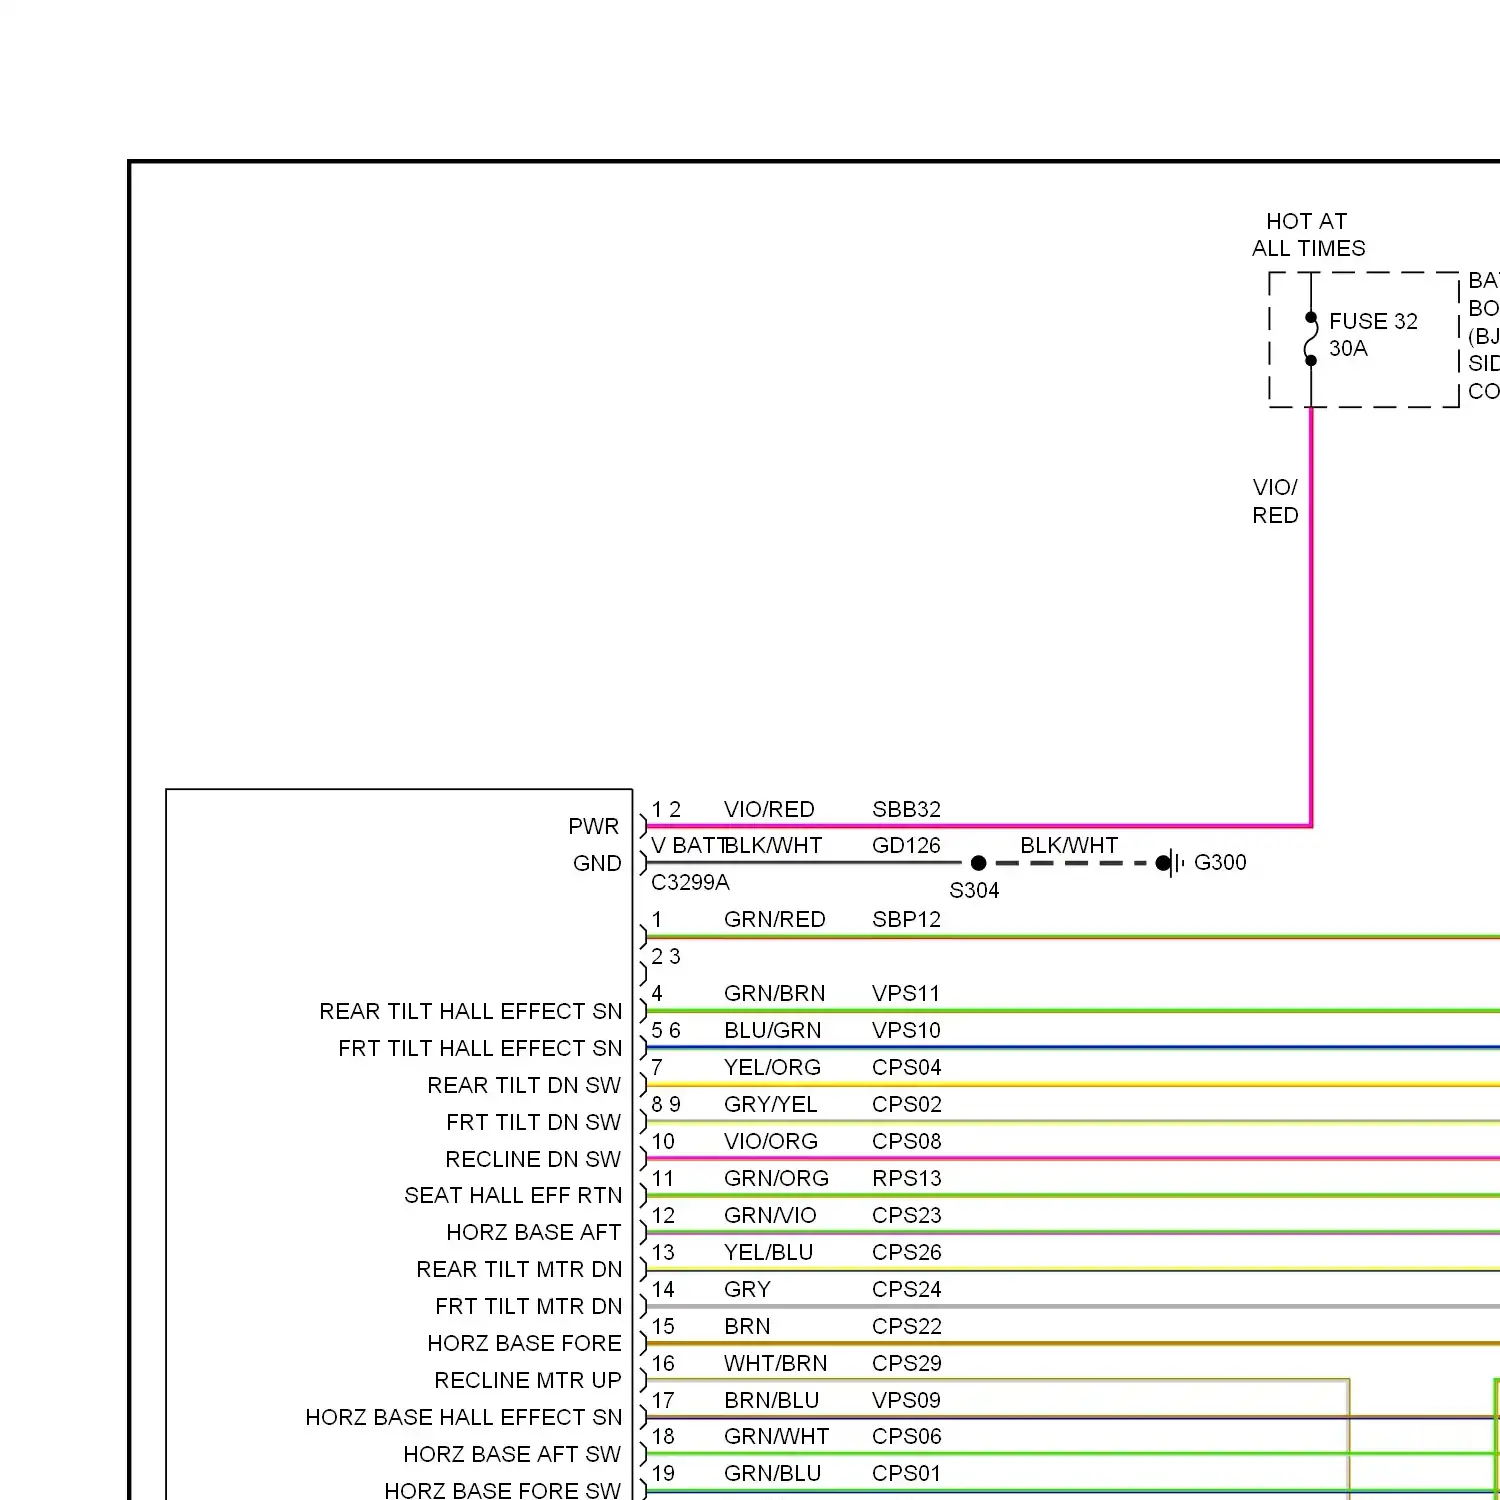This screenshot has width=1500, height=1500.
Task: Click the vertical magenta VIO/RED wire
Action: [x=1311, y=617]
